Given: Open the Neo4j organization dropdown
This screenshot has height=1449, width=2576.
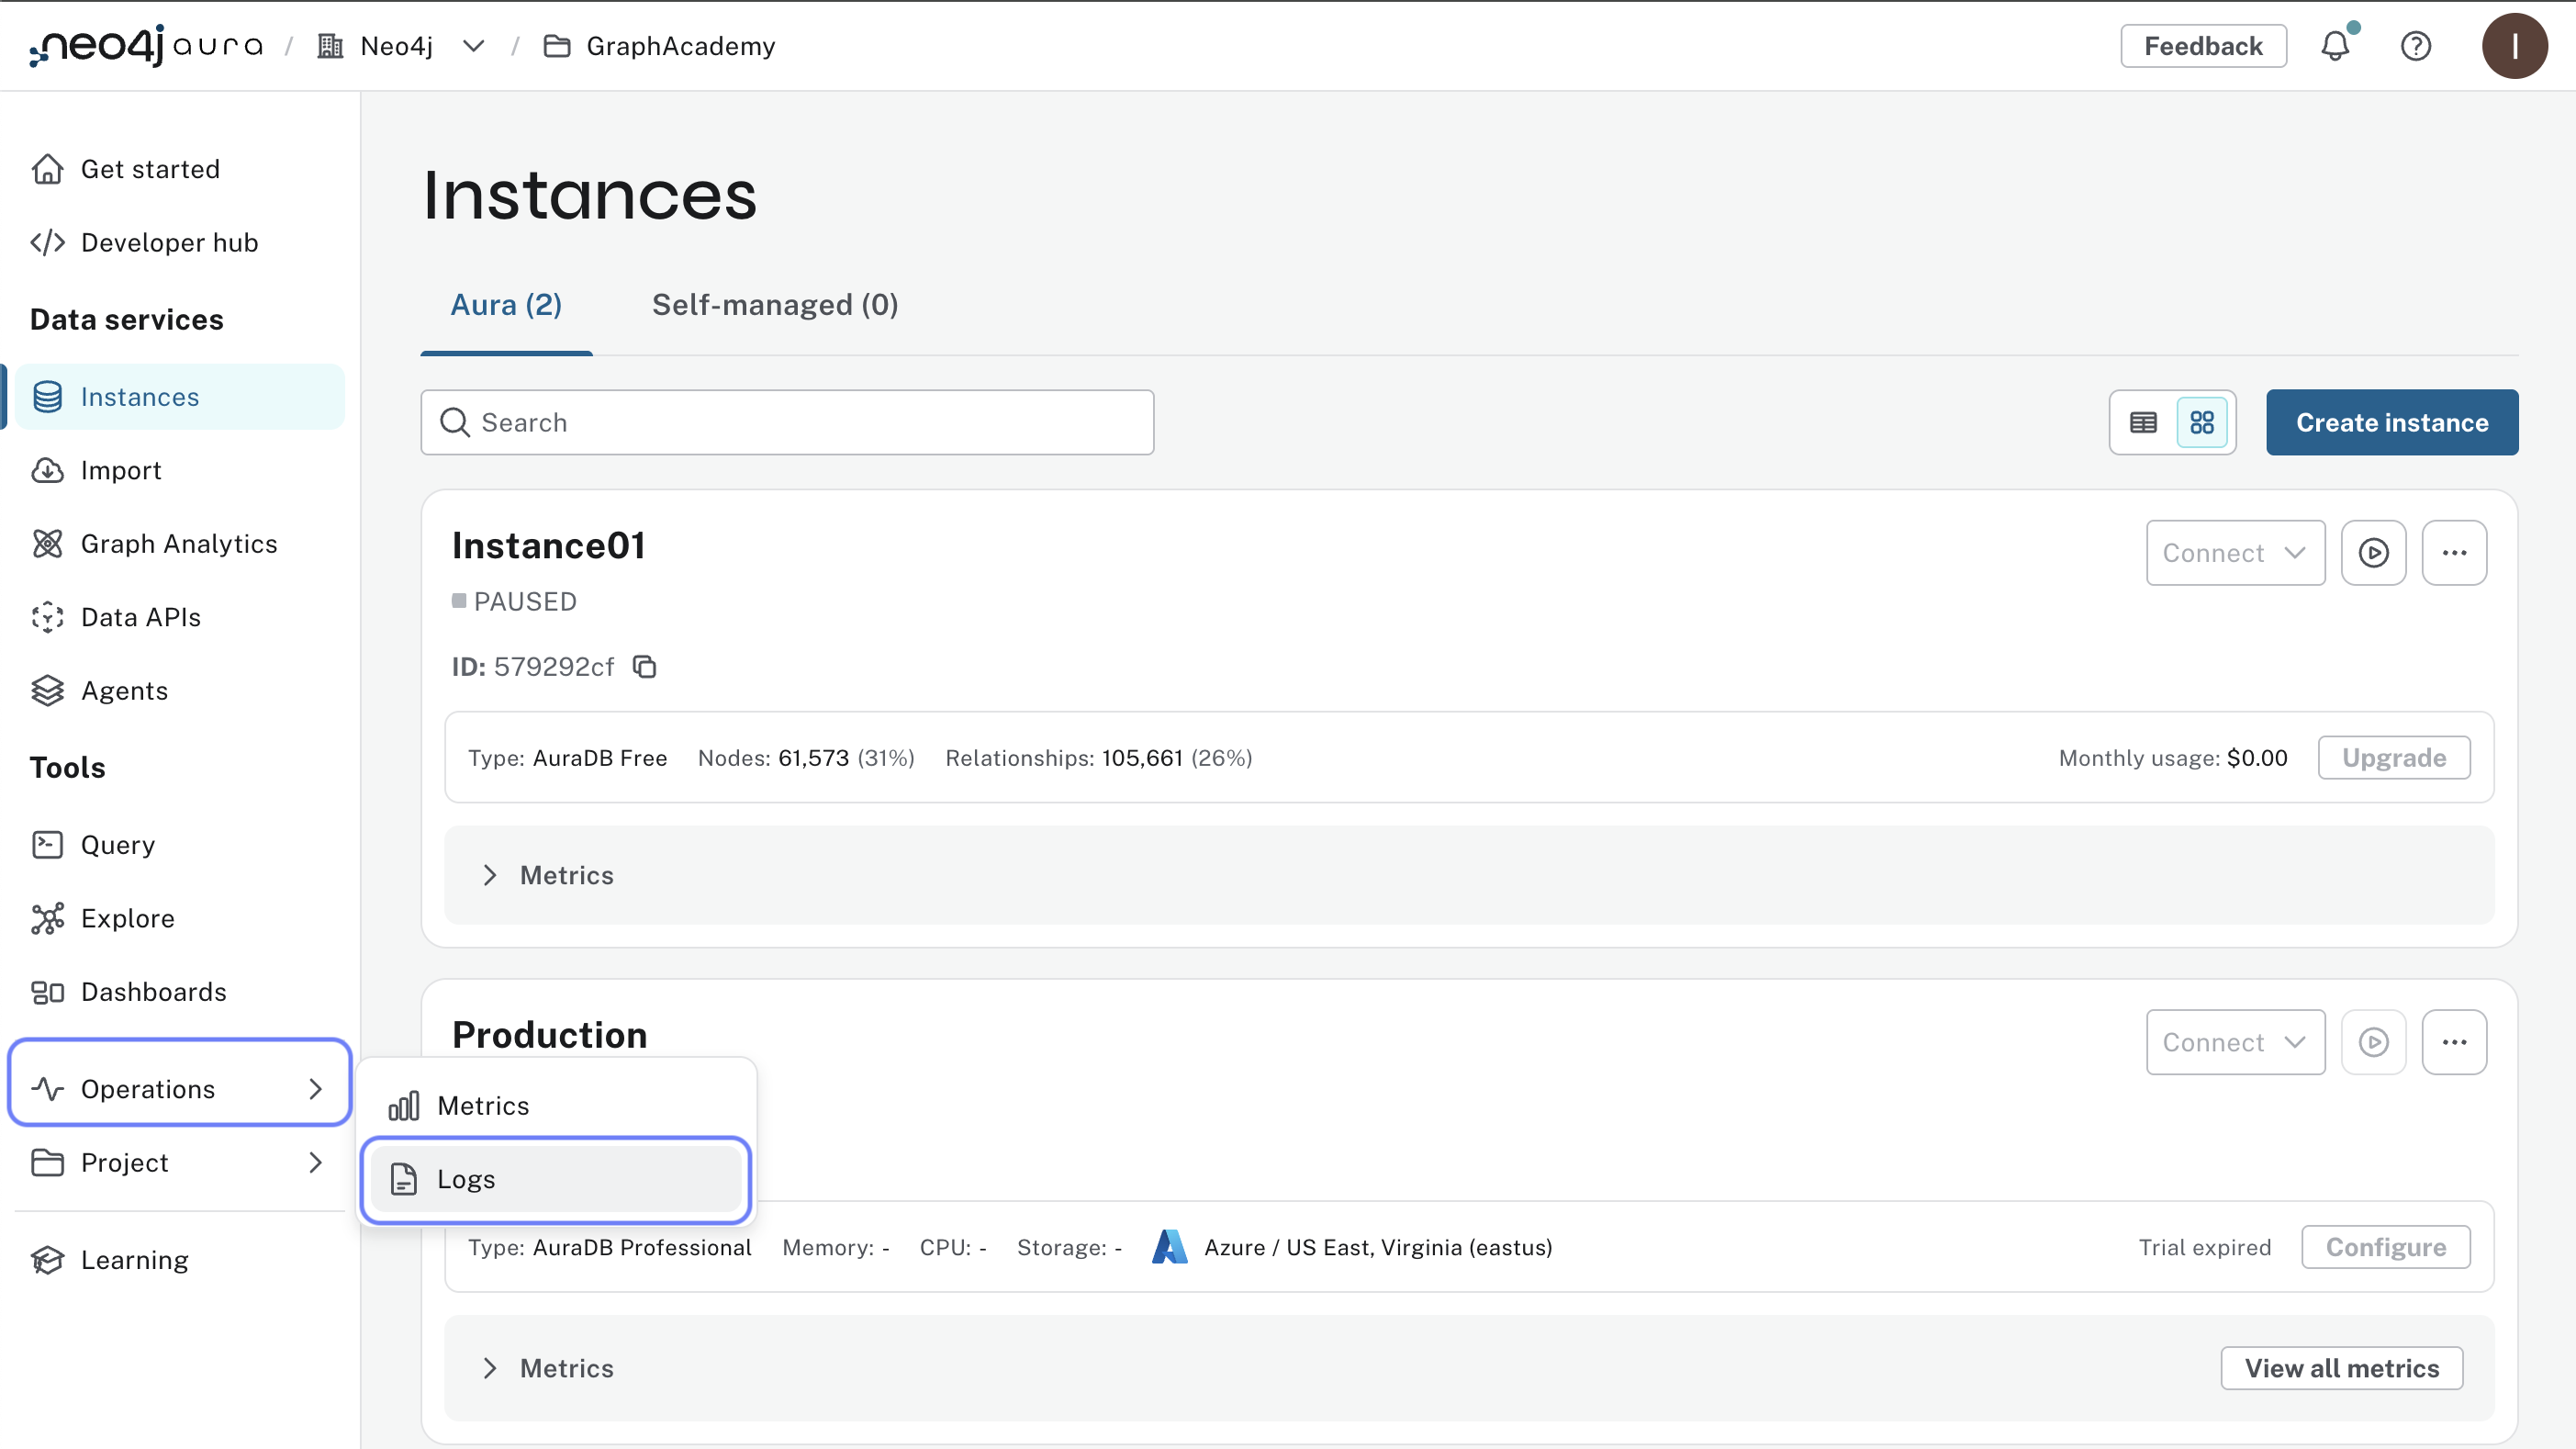Looking at the screenshot, I should coord(473,46).
